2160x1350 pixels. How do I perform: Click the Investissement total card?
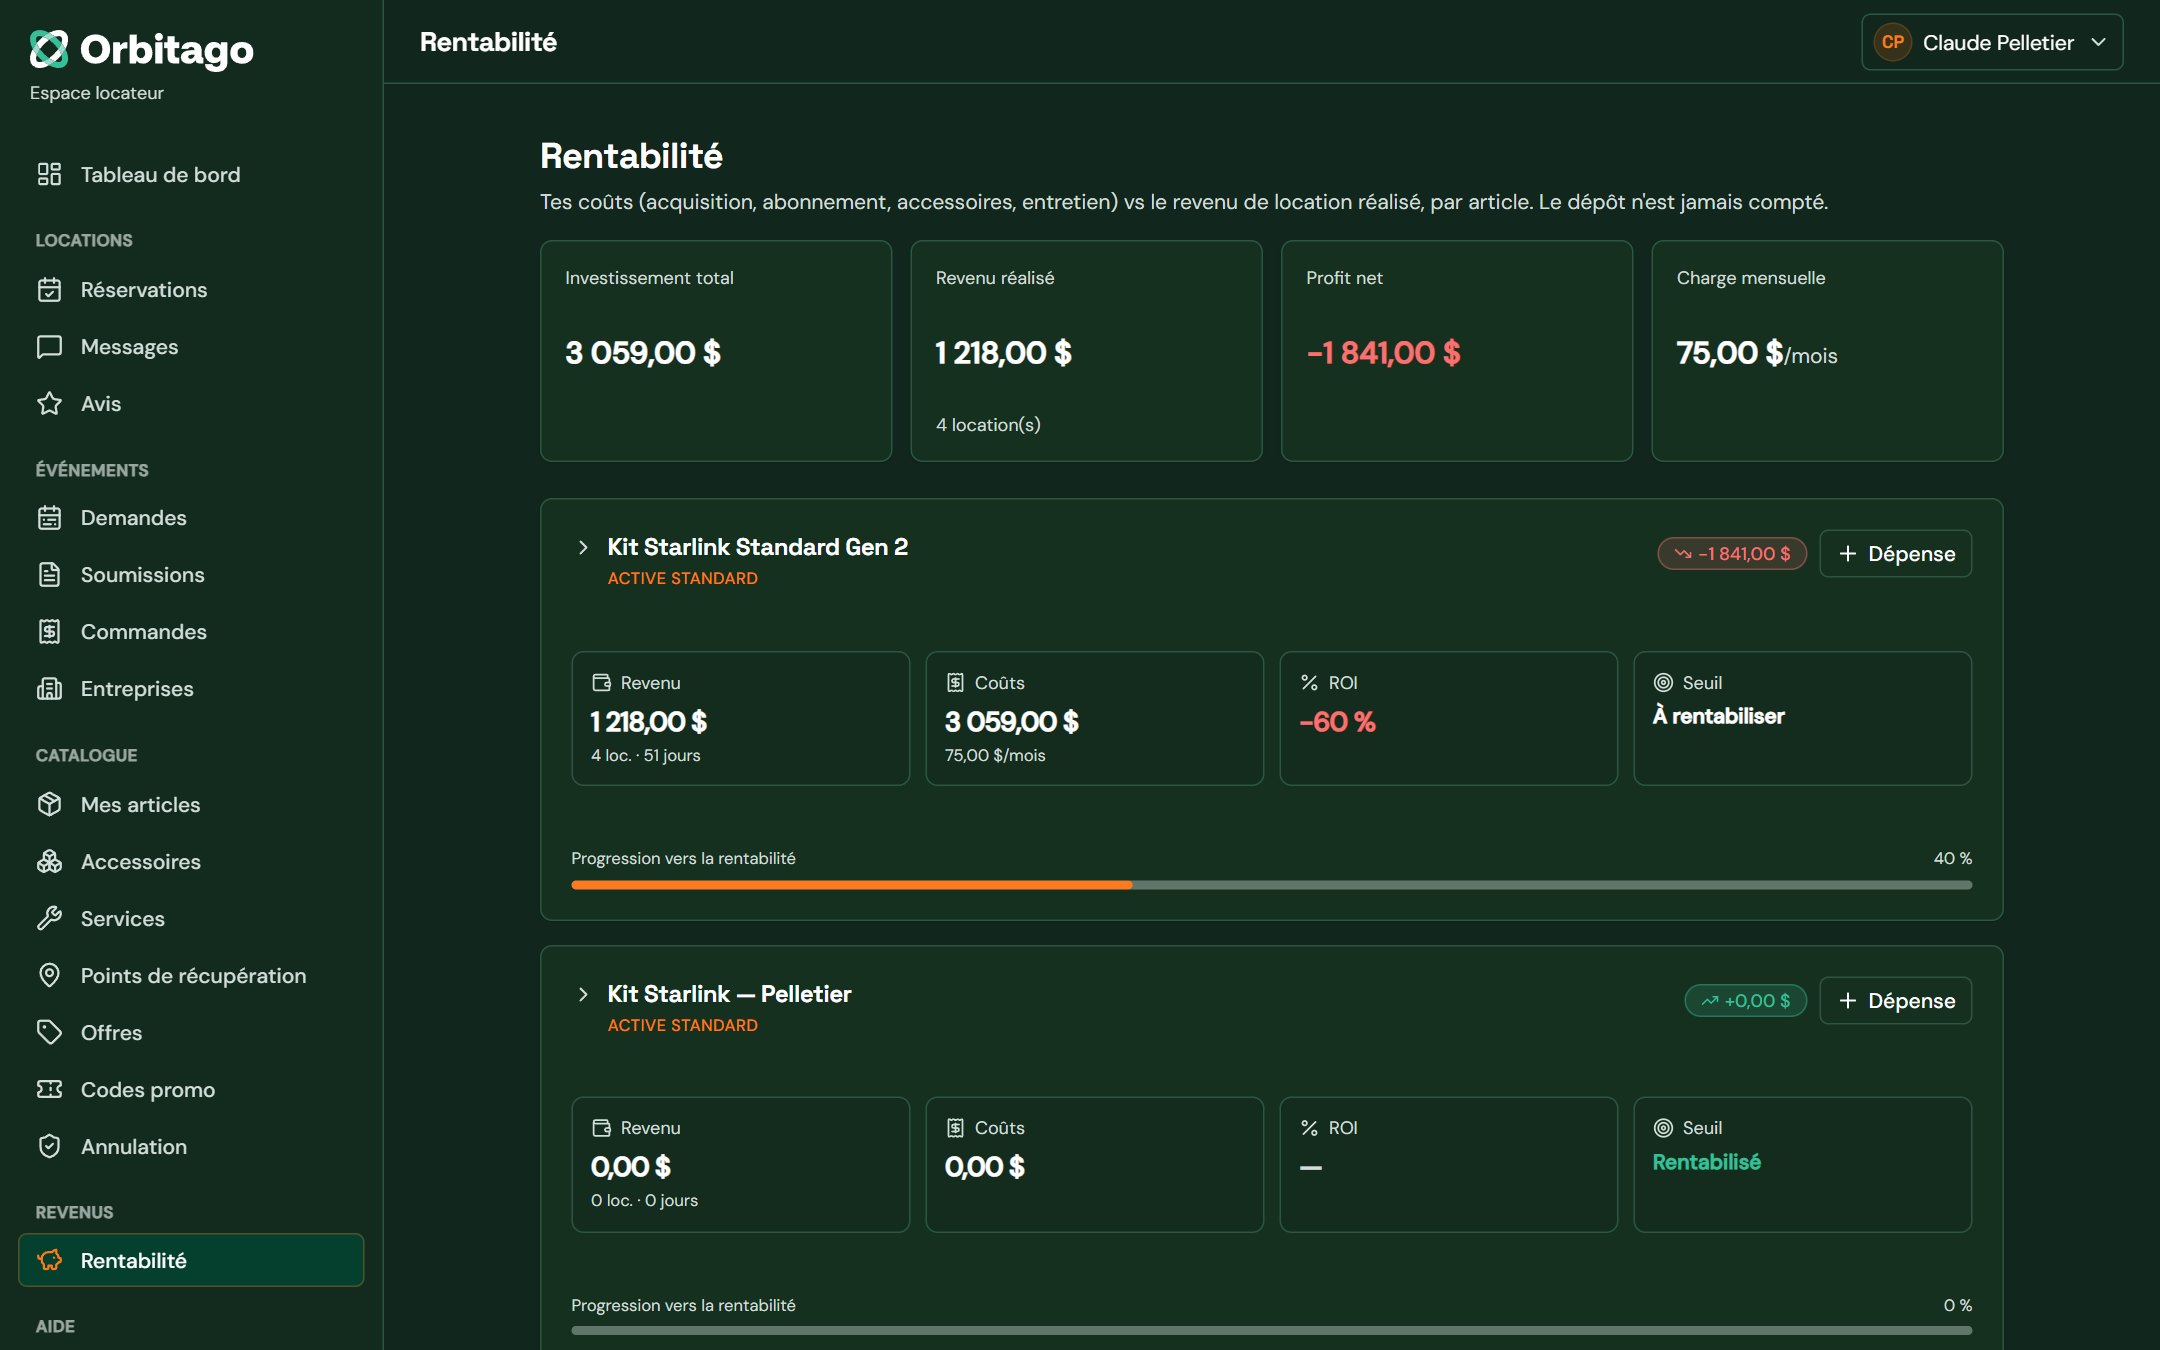coord(716,351)
